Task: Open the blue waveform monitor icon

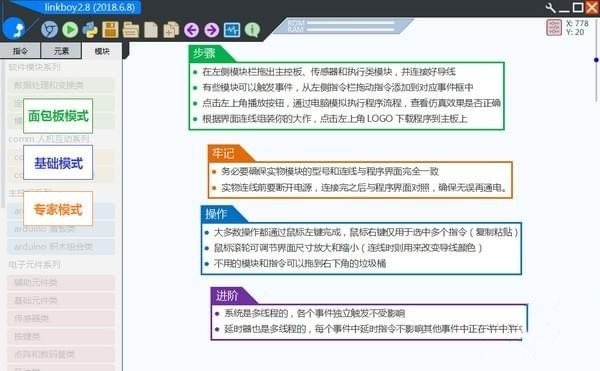Action: pyautogui.click(x=232, y=30)
